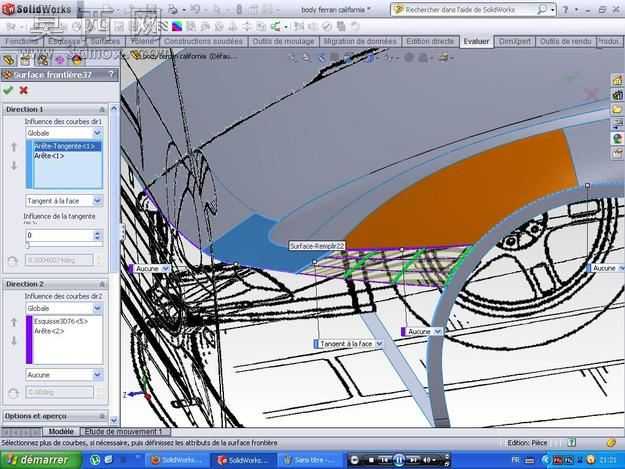The image size is (625, 469).
Task: Open the File Explorer folder icon in task pane
Action: click(x=617, y=109)
